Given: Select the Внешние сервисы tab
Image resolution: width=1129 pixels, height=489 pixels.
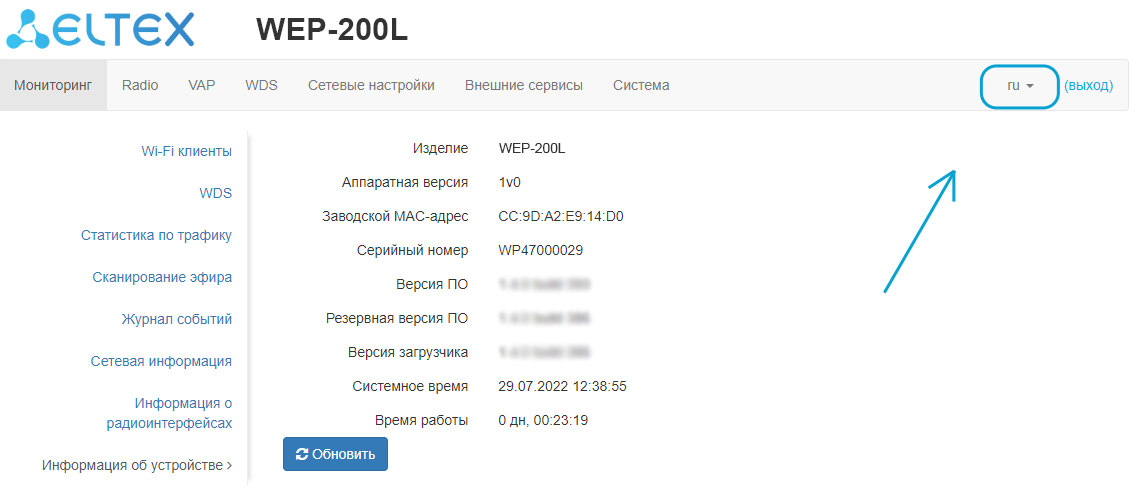Looking at the screenshot, I should click(x=524, y=85).
